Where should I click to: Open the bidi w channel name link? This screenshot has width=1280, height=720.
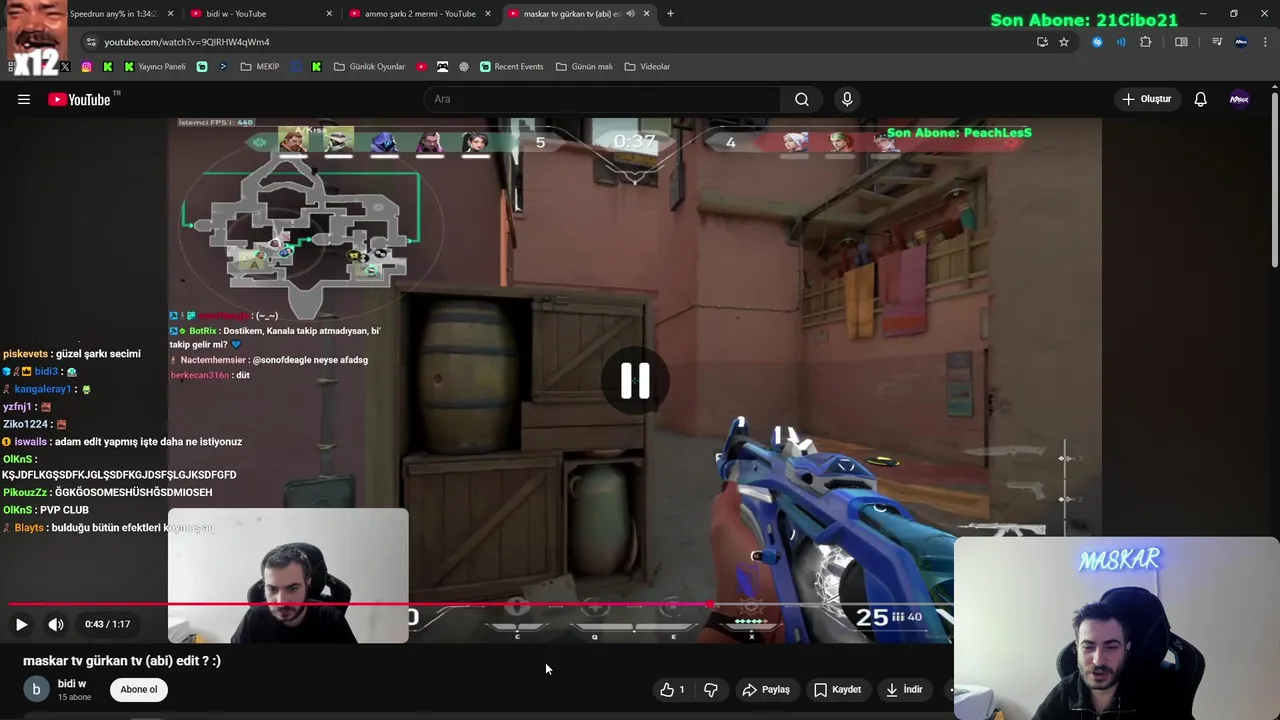[72, 683]
